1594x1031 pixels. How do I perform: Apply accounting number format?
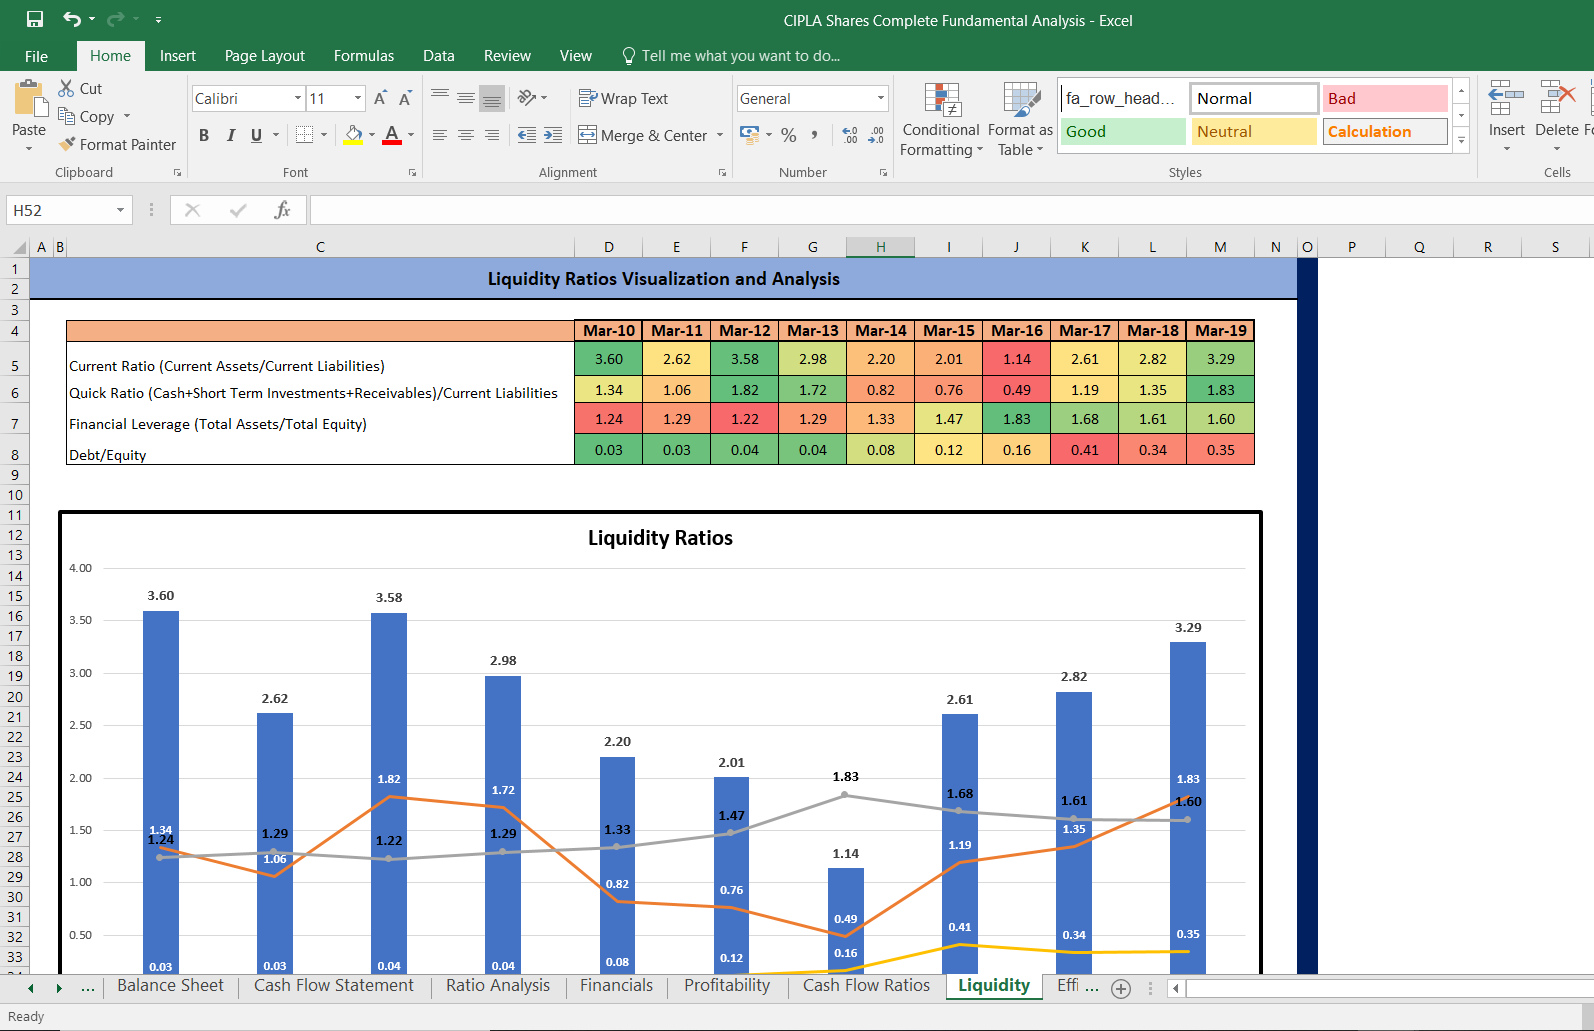click(749, 134)
